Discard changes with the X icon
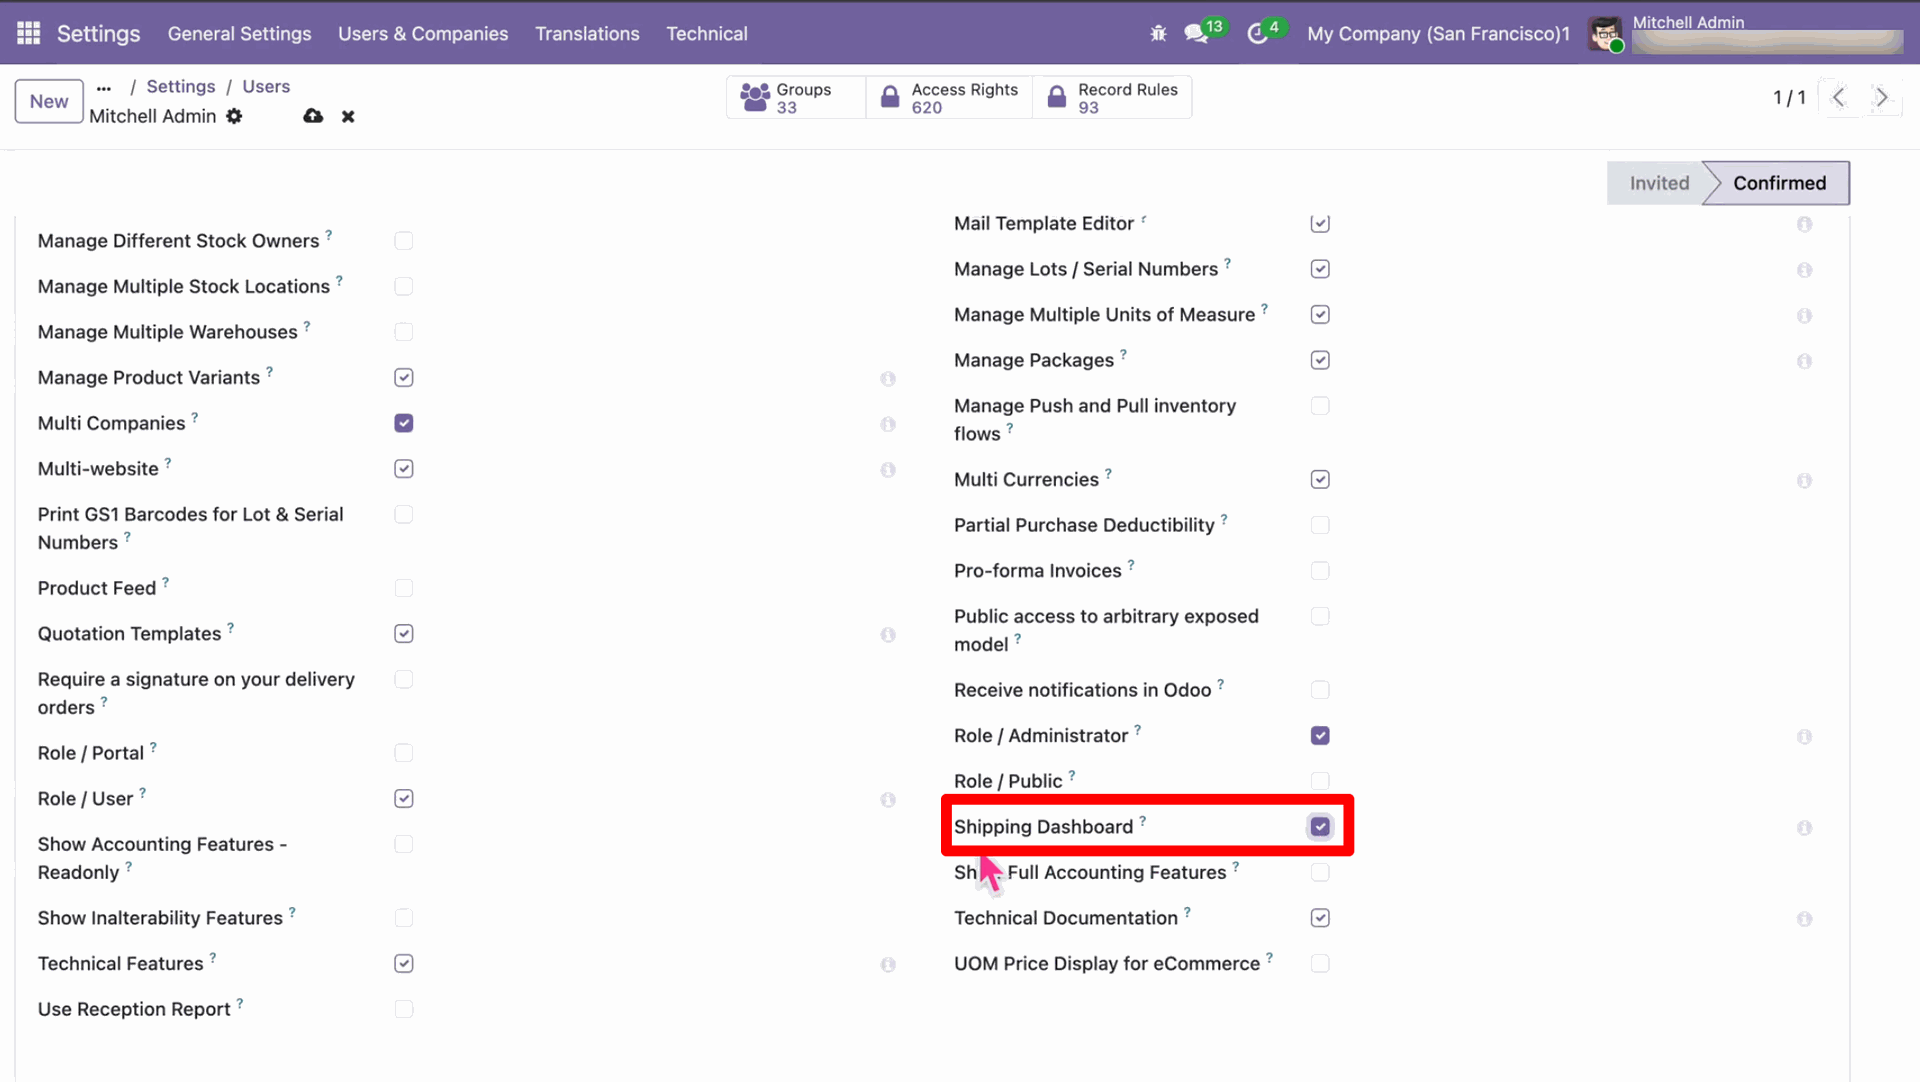This screenshot has height=1082, width=1920. point(348,117)
